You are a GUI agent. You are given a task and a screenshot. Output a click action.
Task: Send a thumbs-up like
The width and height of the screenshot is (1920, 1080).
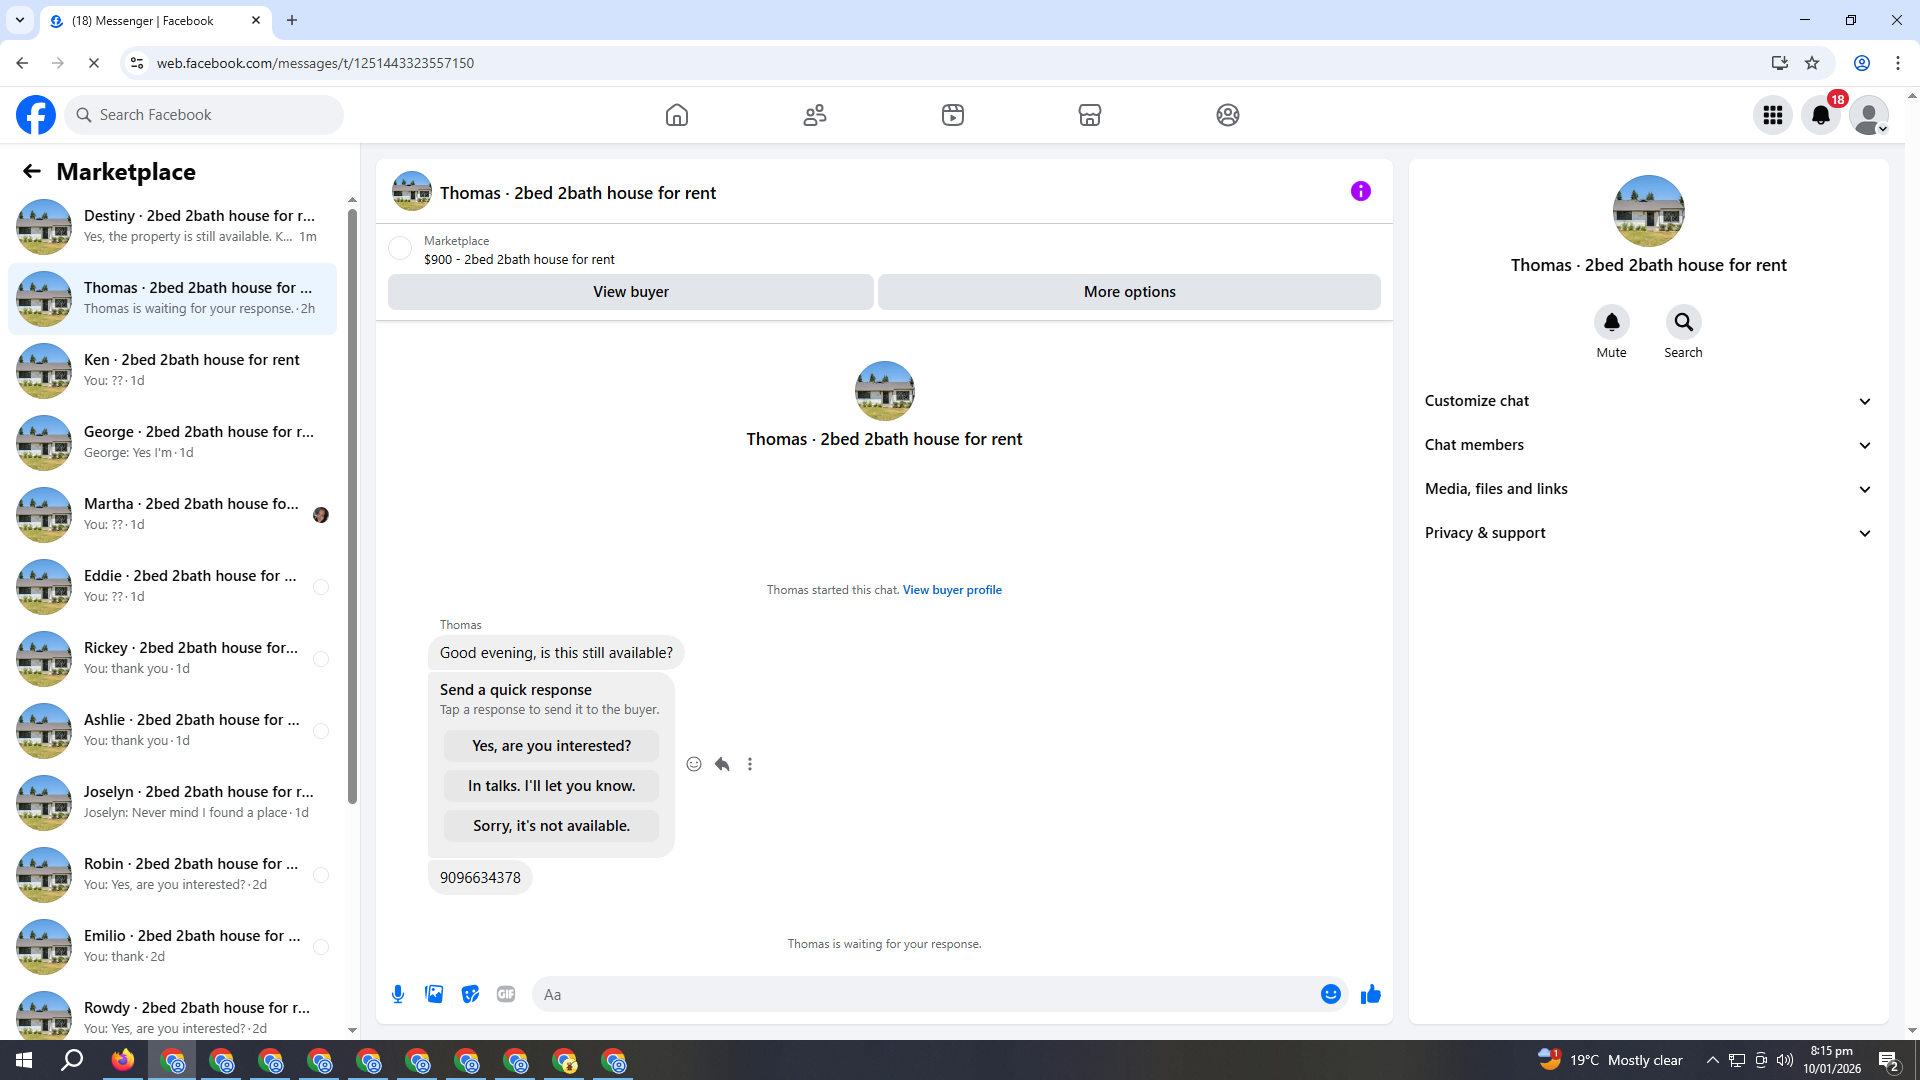pyautogui.click(x=1370, y=994)
